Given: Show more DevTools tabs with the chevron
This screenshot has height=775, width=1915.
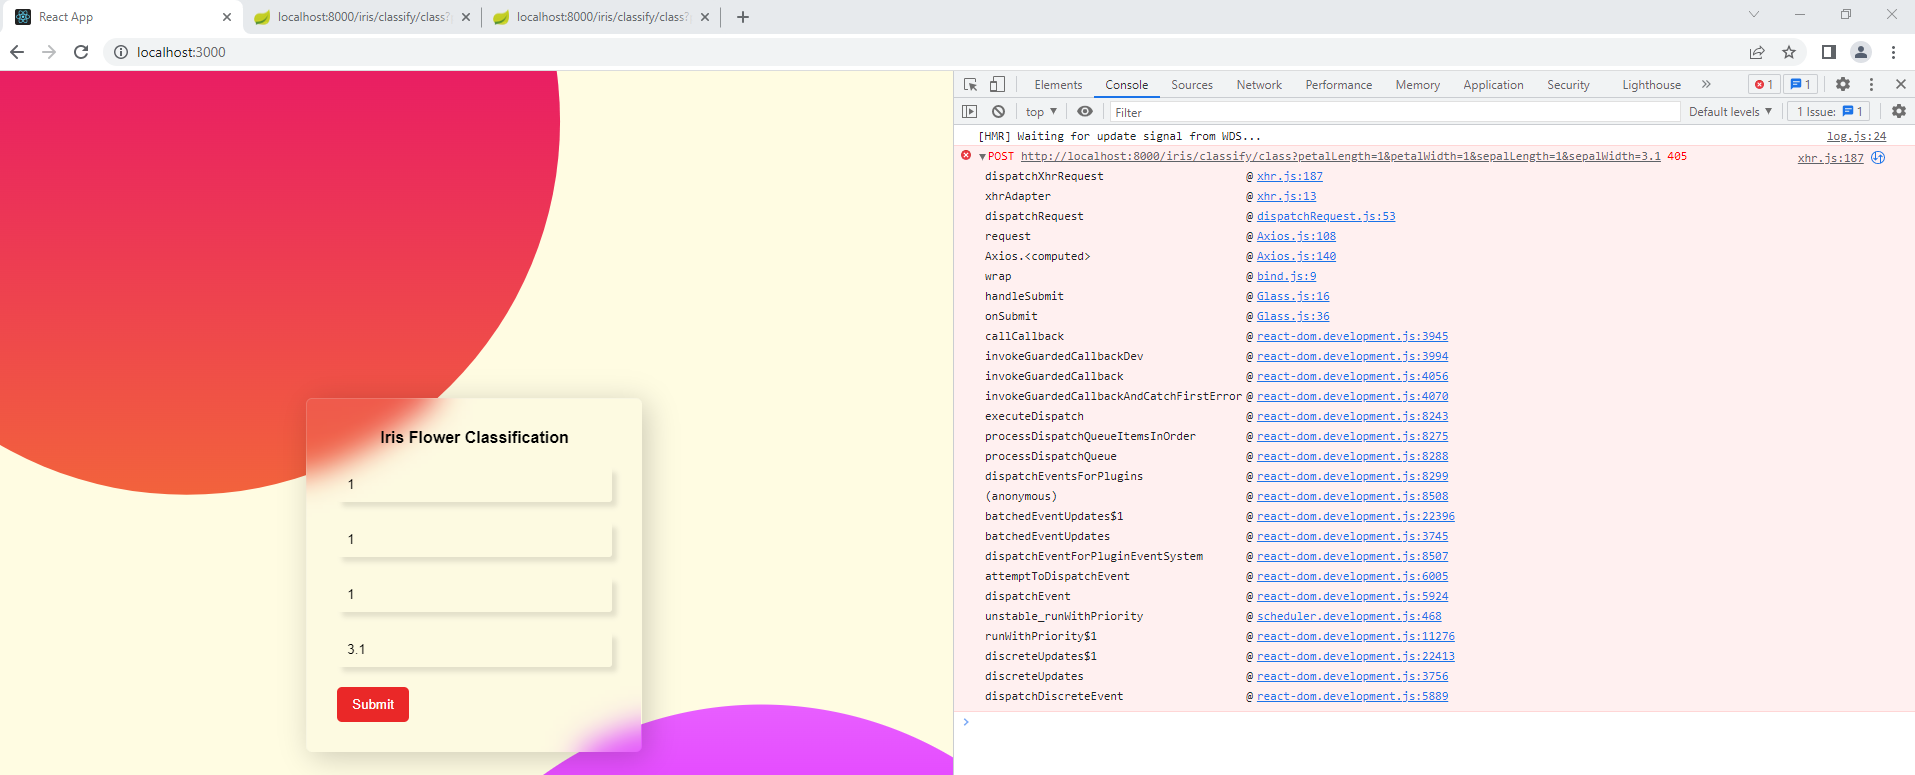Looking at the screenshot, I should tap(1706, 85).
